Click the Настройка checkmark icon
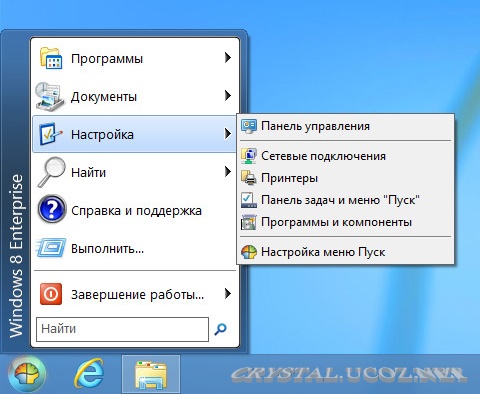The height and width of the screenshot is (394, 480). [50, 134]
